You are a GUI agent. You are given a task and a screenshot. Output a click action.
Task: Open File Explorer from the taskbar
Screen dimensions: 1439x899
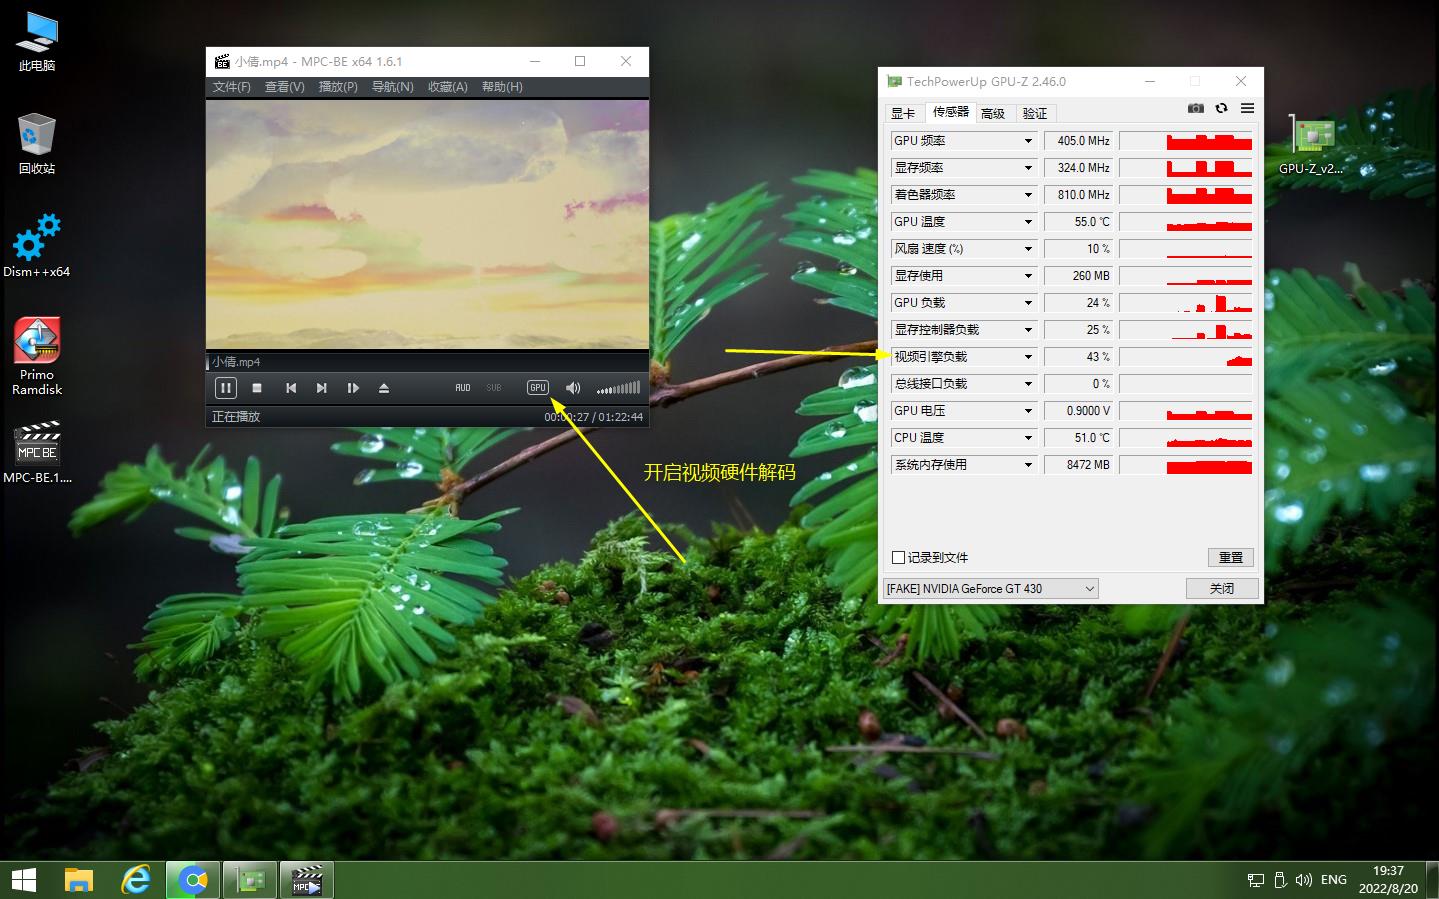coord(79,881)
